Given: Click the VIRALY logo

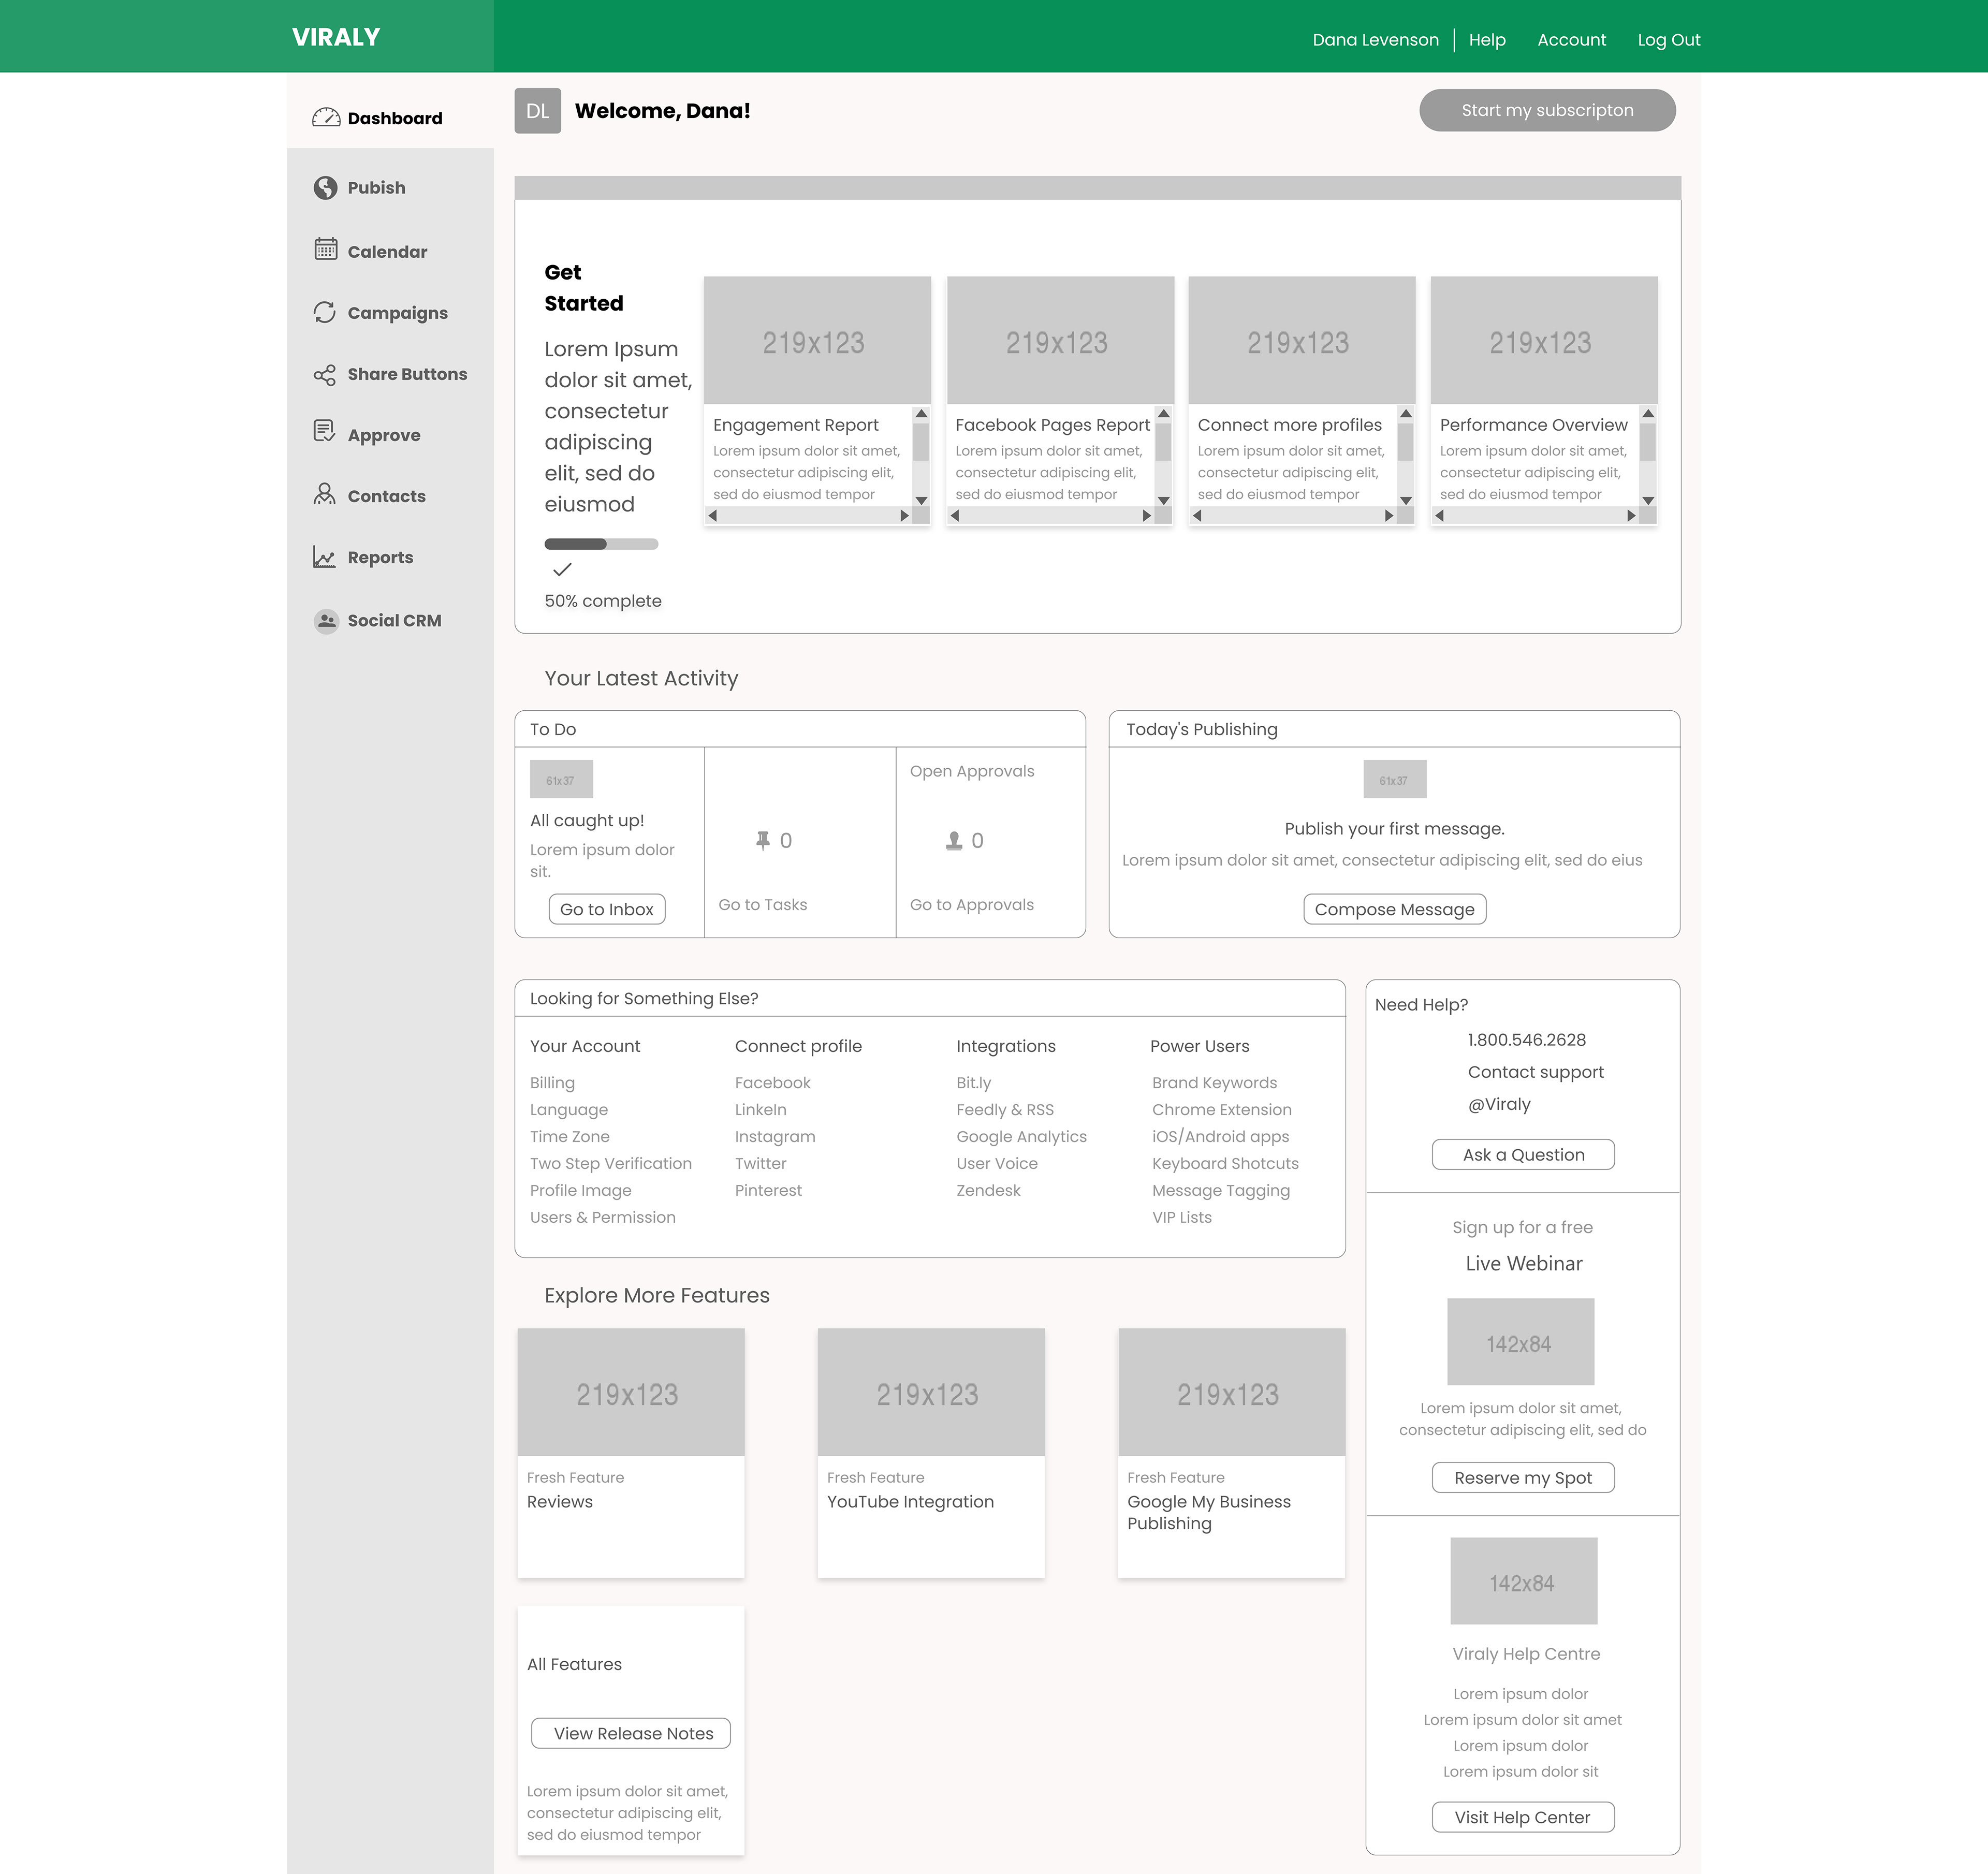Looking at the screenshot, I should click(336, 37).
